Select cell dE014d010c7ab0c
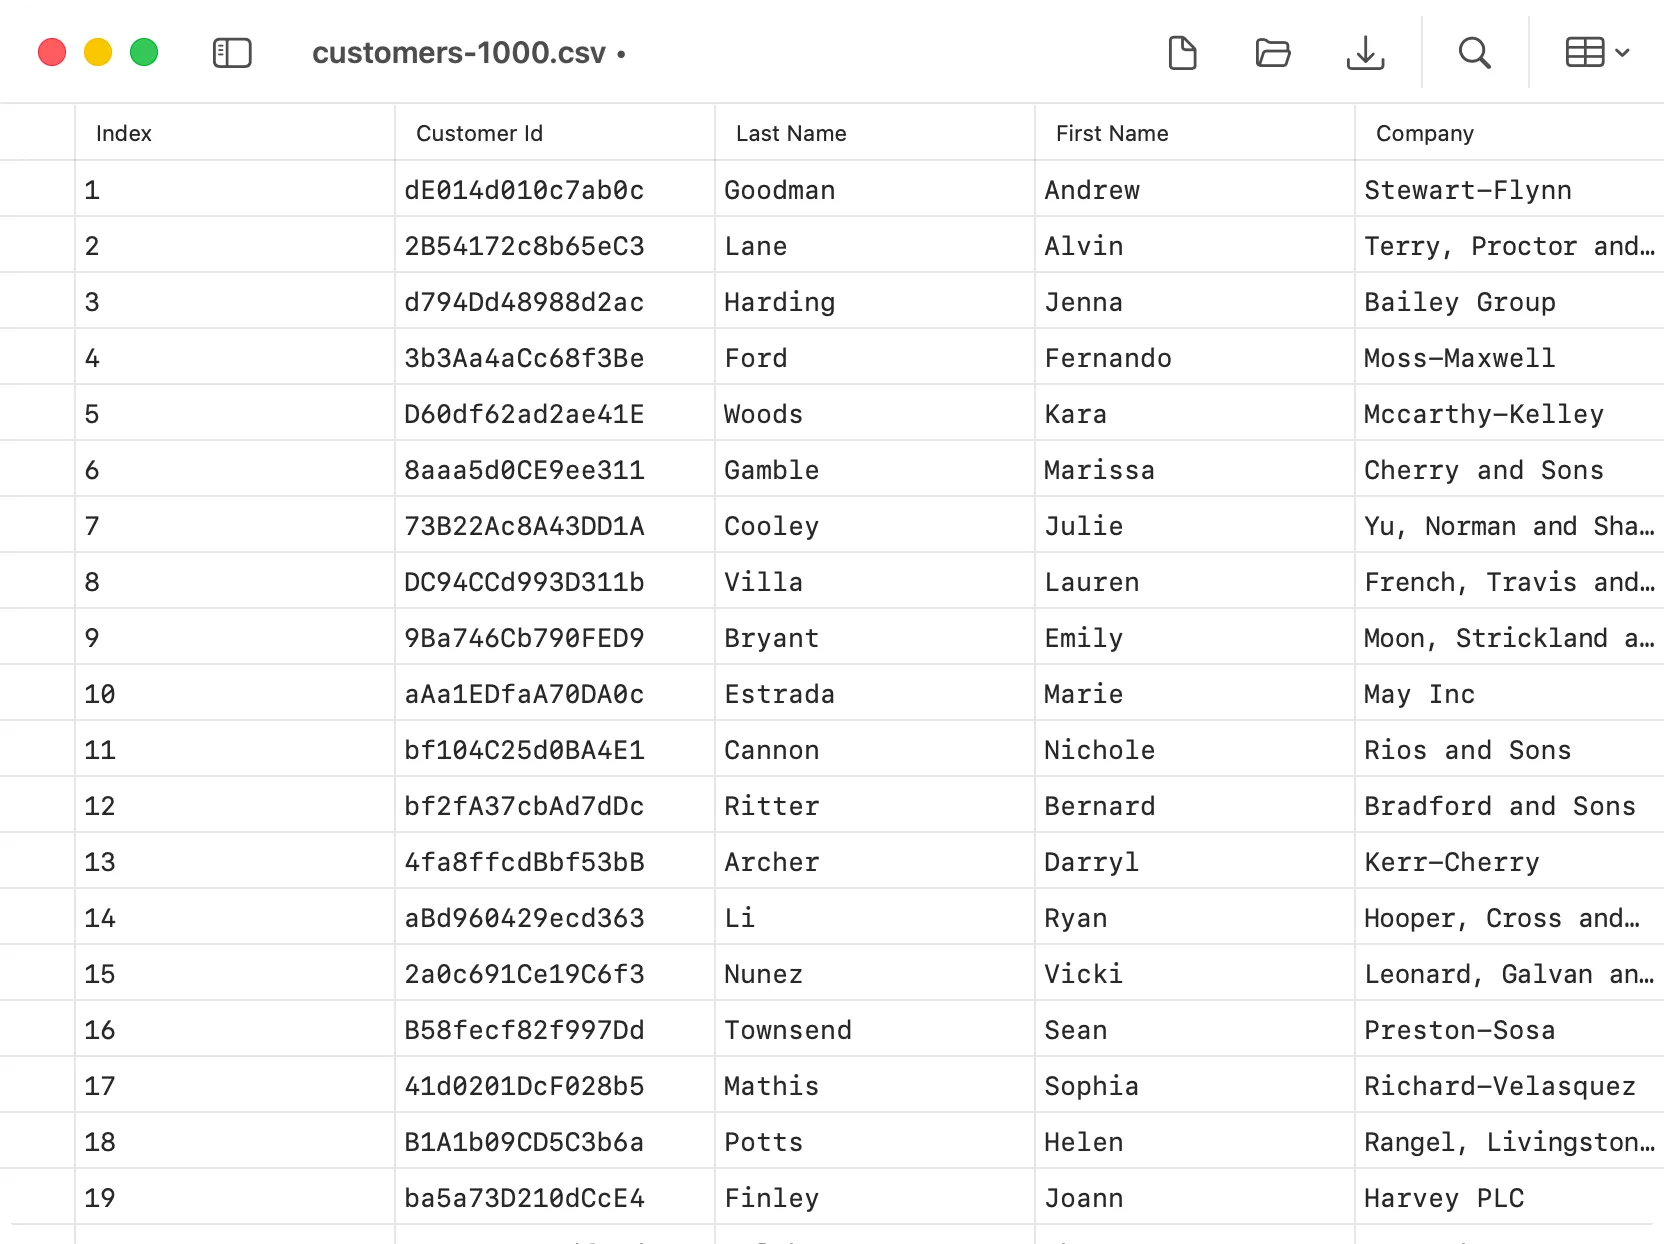The image size is (1664, 1244). coord(555,189)
